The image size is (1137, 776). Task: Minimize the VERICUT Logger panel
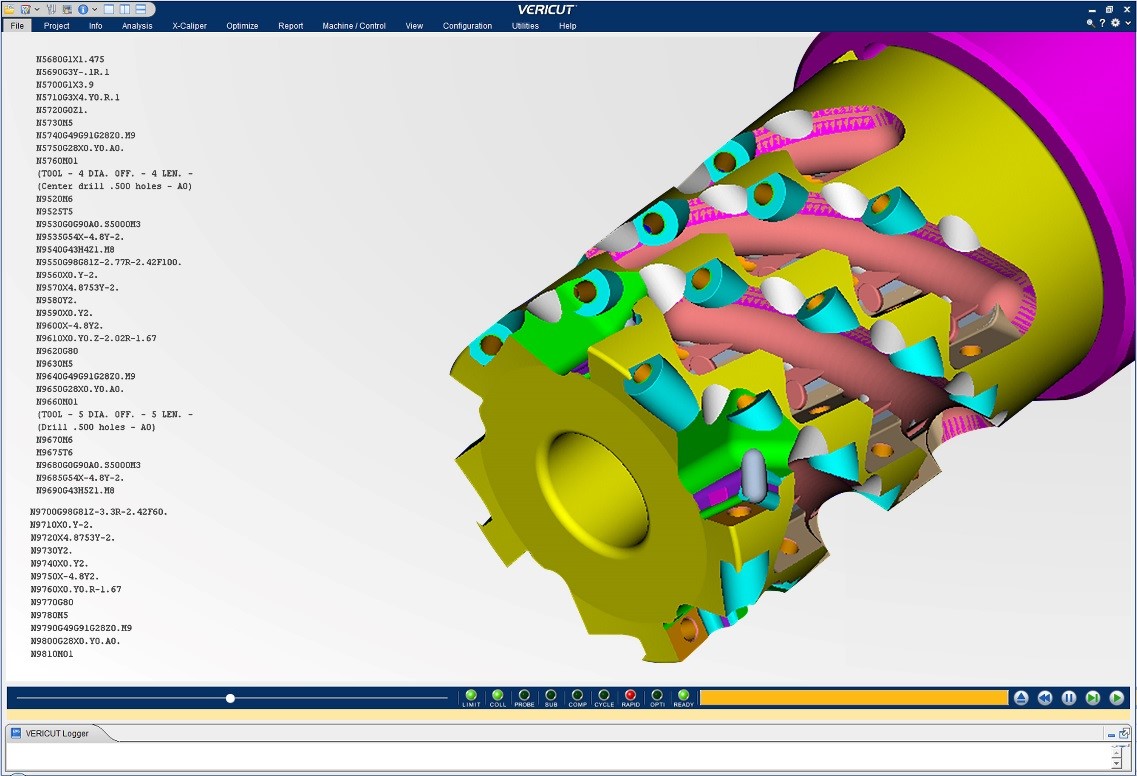point(1111,735)
